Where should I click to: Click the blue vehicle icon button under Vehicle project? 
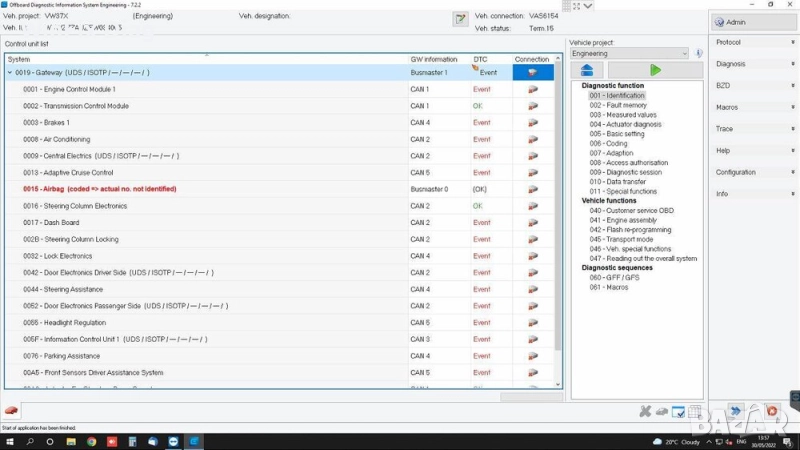click(x=587, y=70)
